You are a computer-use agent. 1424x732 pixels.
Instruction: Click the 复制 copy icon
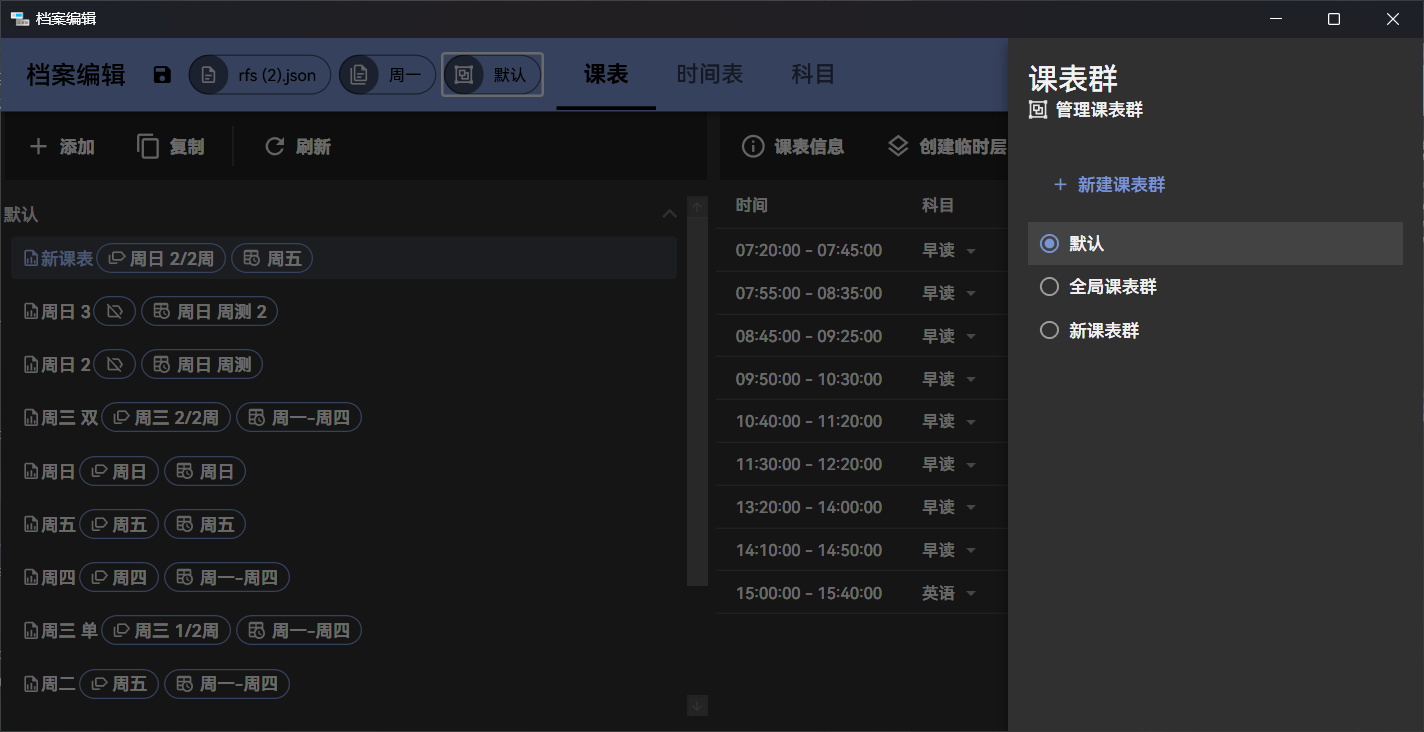[x=148, y=147]
